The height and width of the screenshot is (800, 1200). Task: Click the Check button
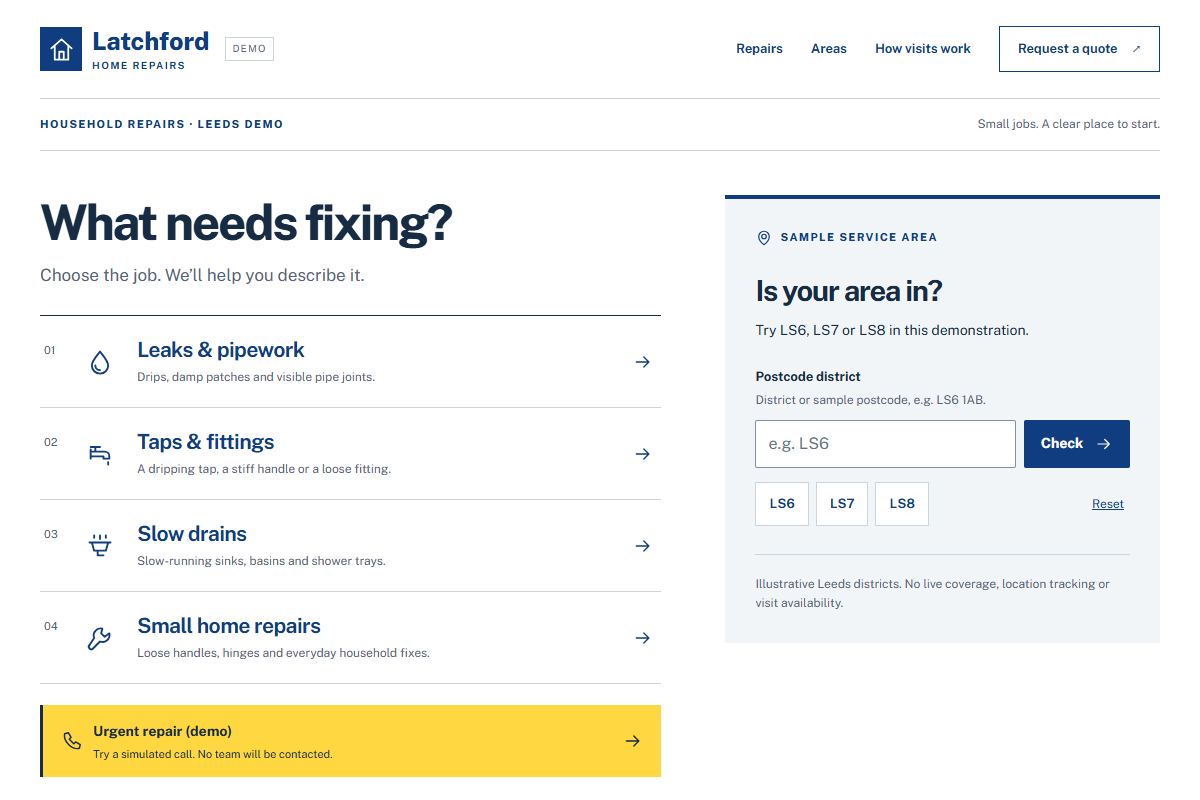(1077, 444)
